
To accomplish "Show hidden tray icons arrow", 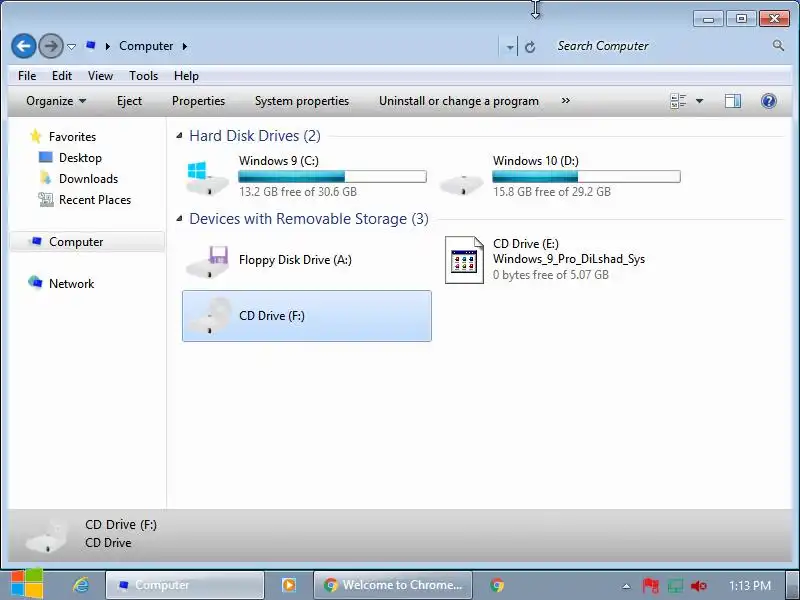I will [626, 586].
